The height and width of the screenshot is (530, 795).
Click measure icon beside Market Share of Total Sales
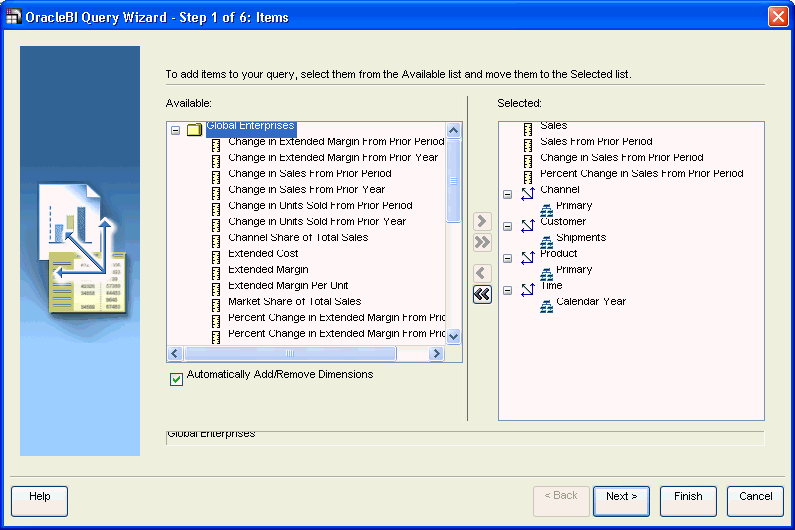pos(216,306)
